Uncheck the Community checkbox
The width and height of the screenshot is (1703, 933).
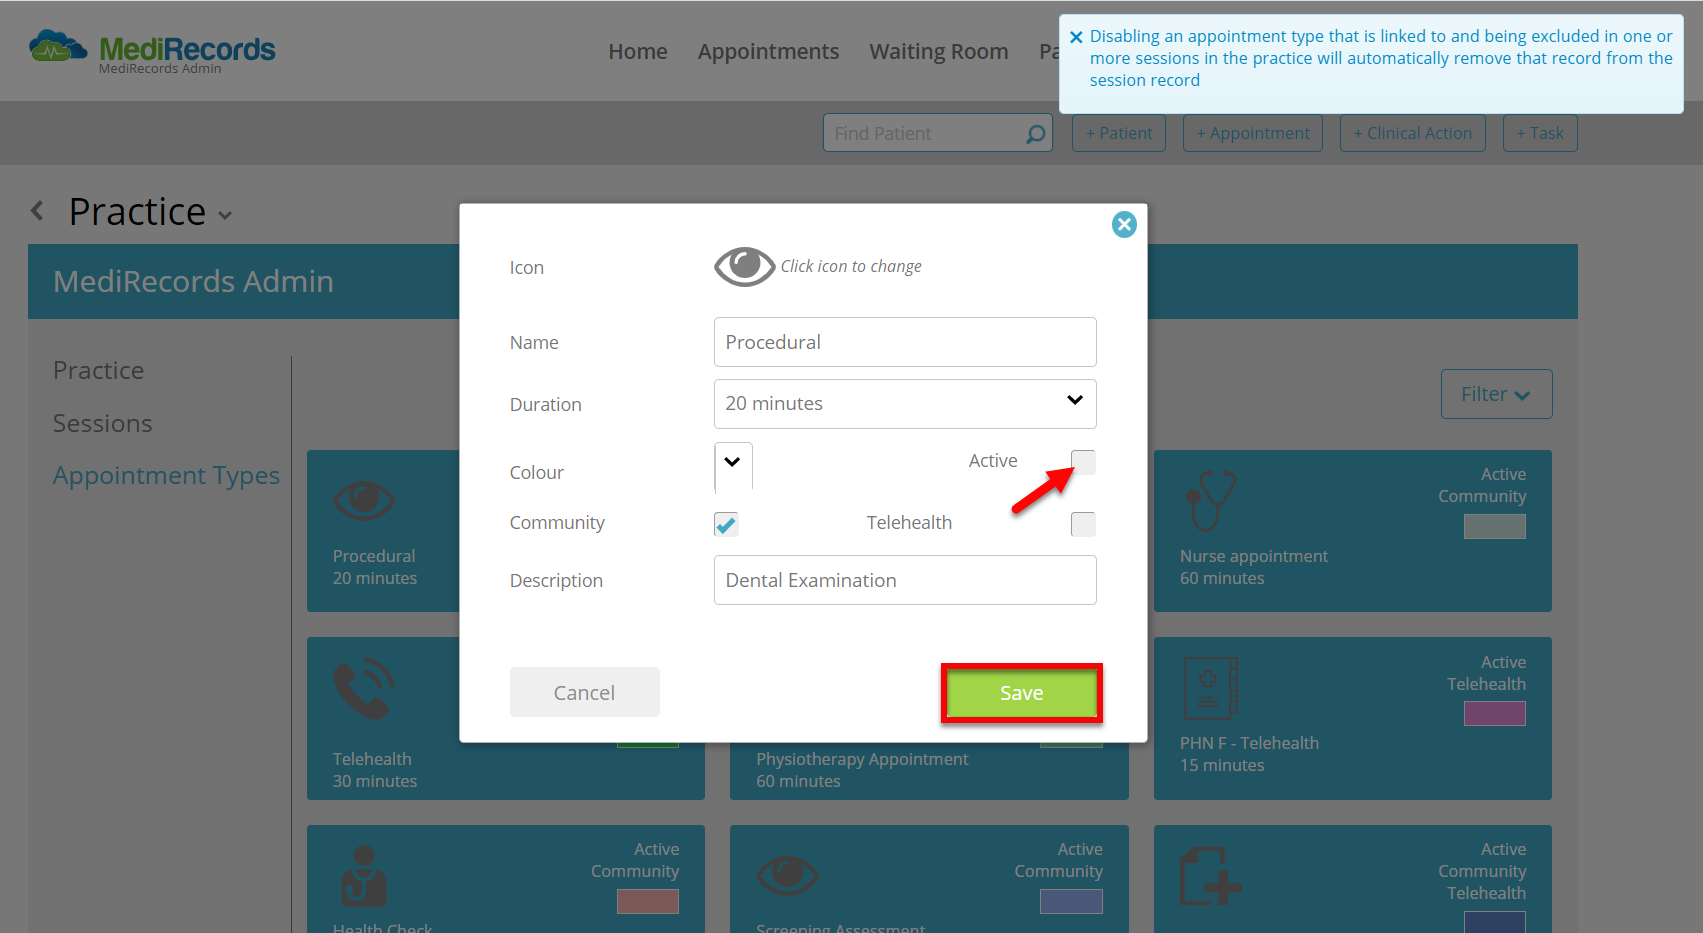click(x=726, y=524)
